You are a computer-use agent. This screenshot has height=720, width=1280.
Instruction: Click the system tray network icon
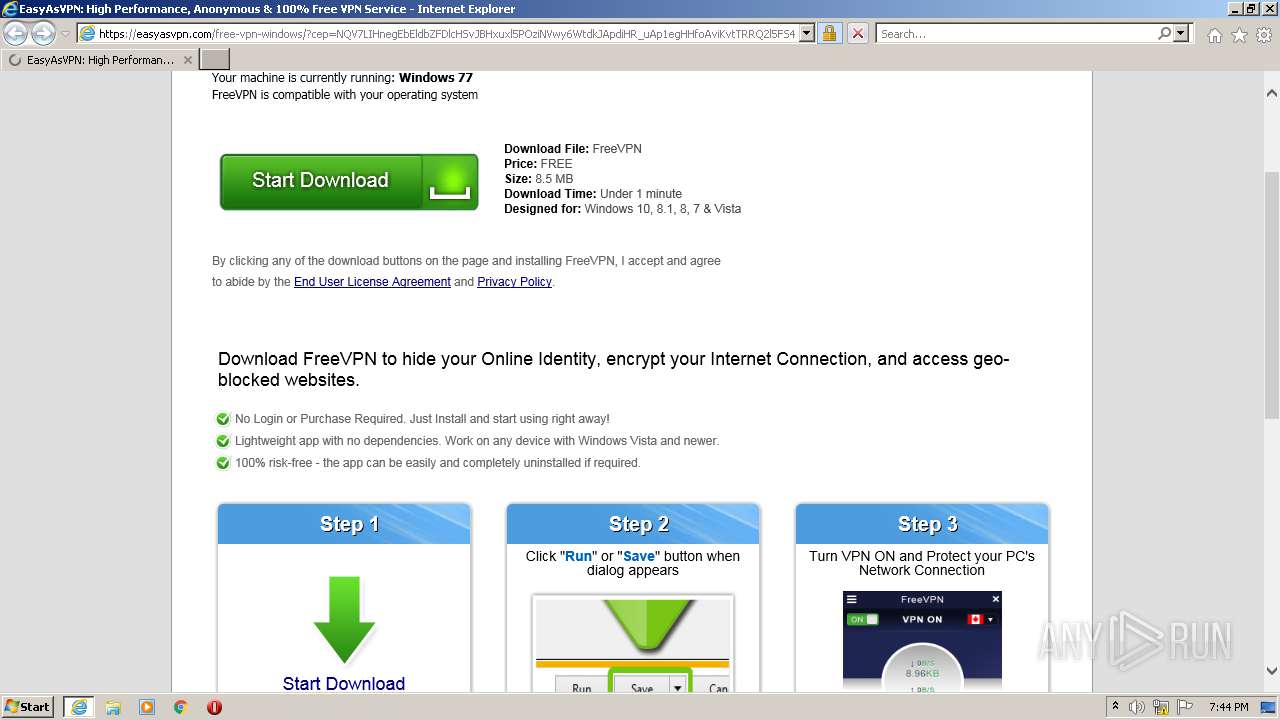click(x=1162, y=707)
